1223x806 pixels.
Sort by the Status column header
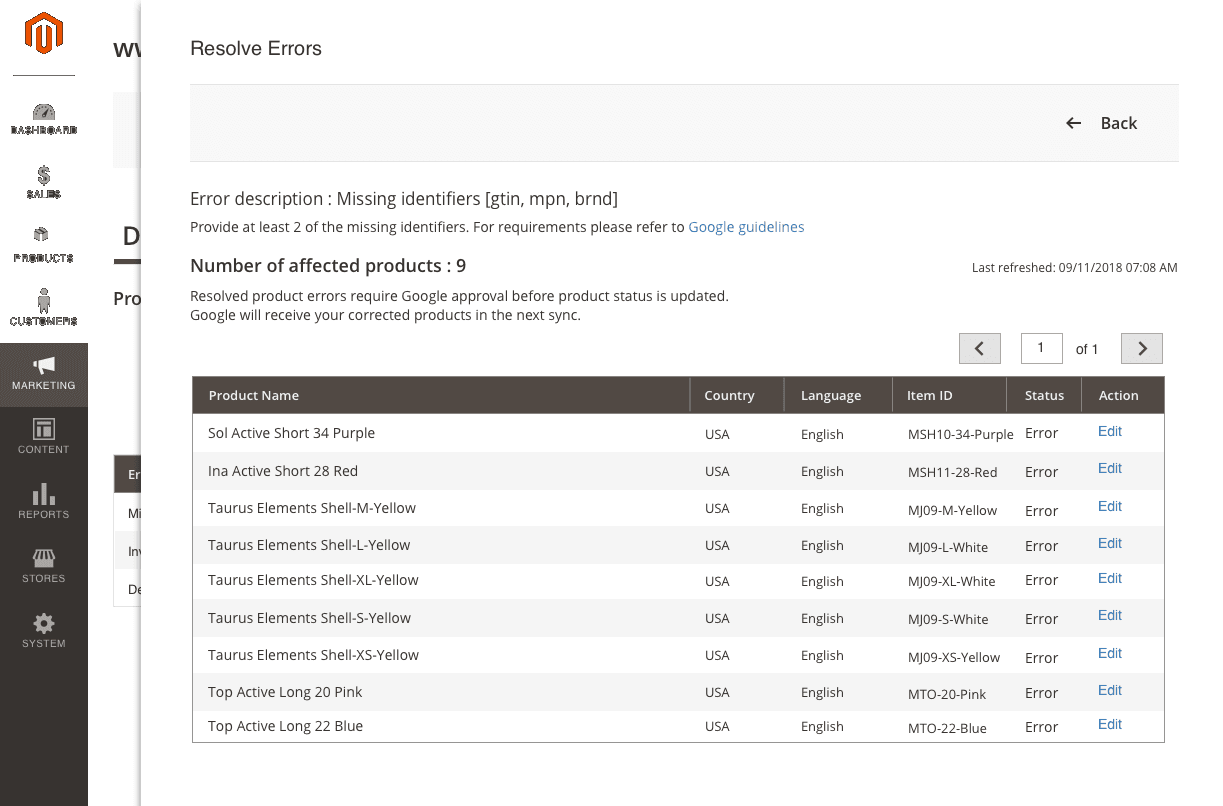click(x=1044, y=396)
